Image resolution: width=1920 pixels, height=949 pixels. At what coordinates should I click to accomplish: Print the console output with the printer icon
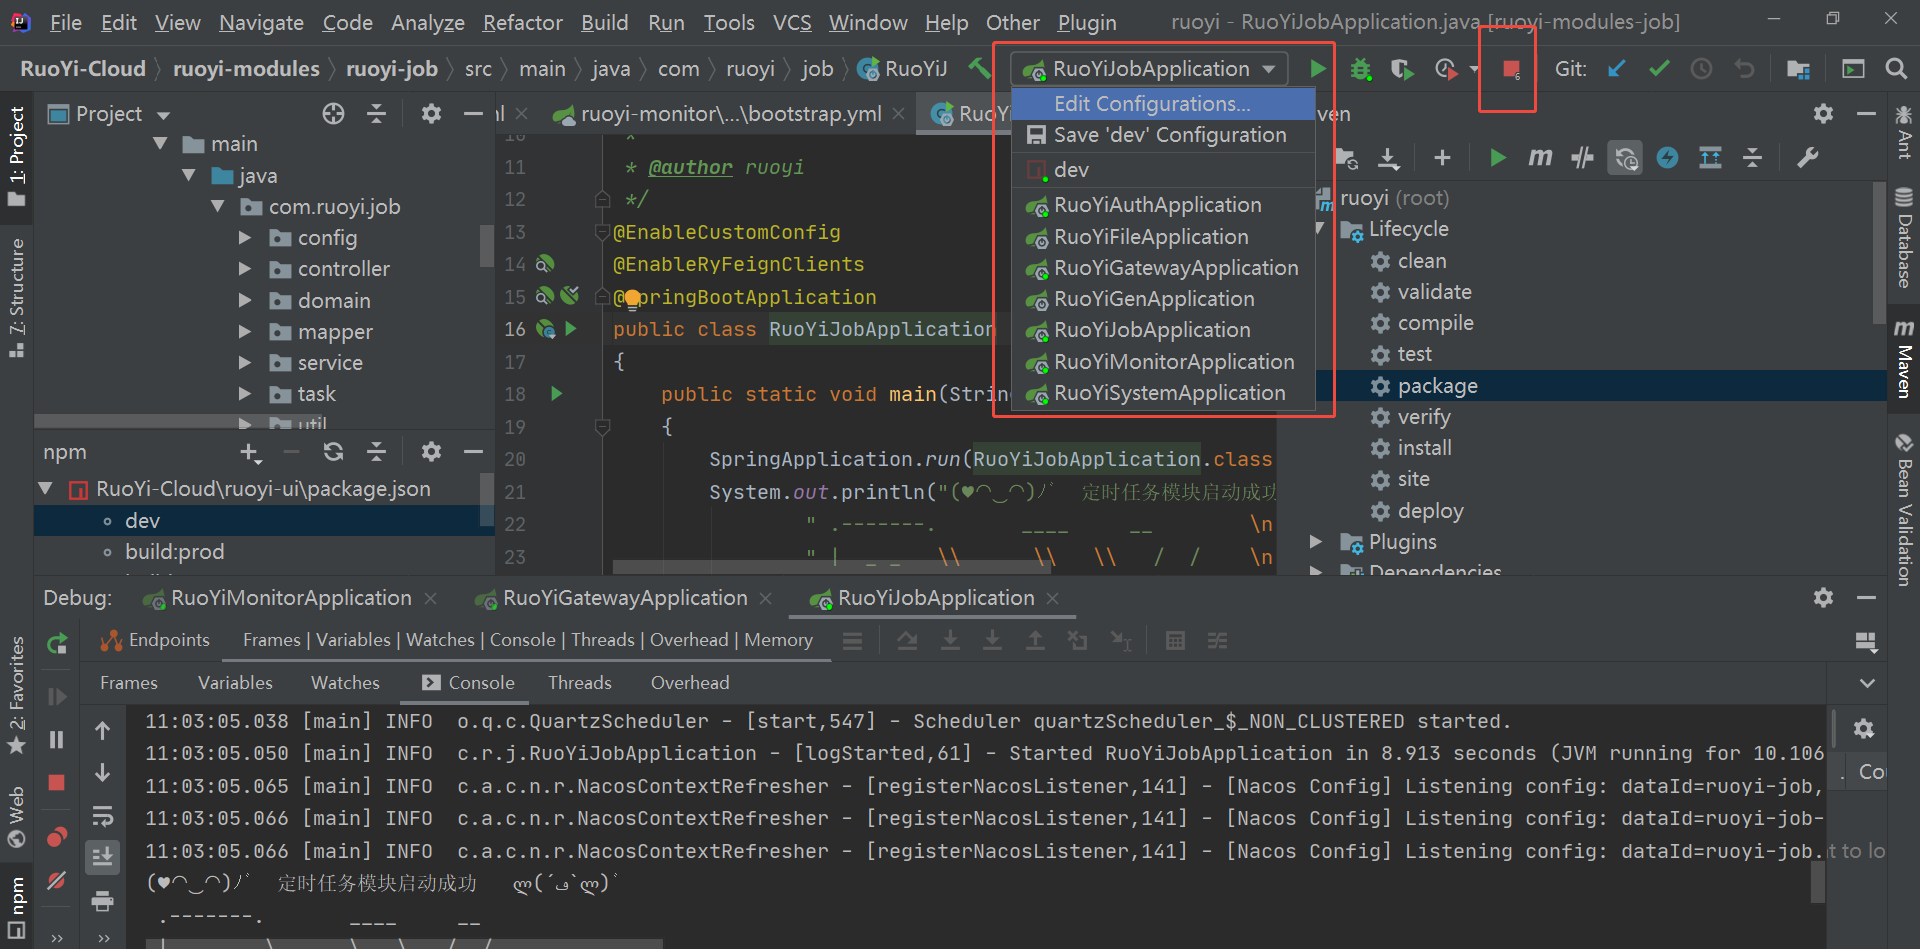point(102,902)
